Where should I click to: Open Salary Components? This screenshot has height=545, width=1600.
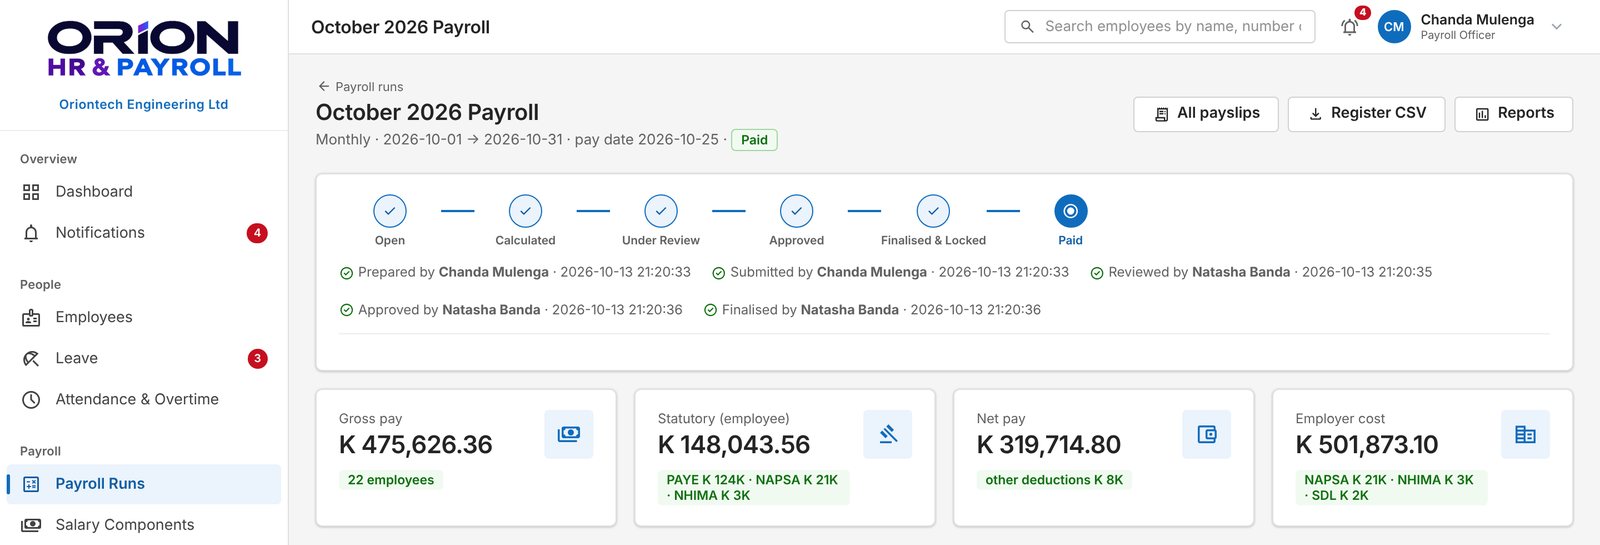[x=143, y=525]
